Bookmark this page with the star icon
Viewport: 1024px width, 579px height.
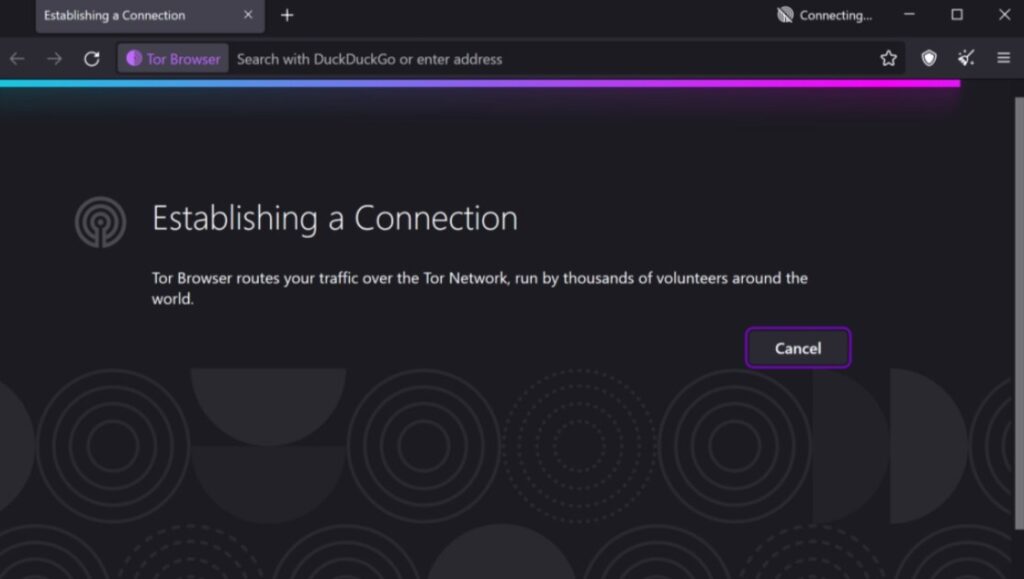888,59
